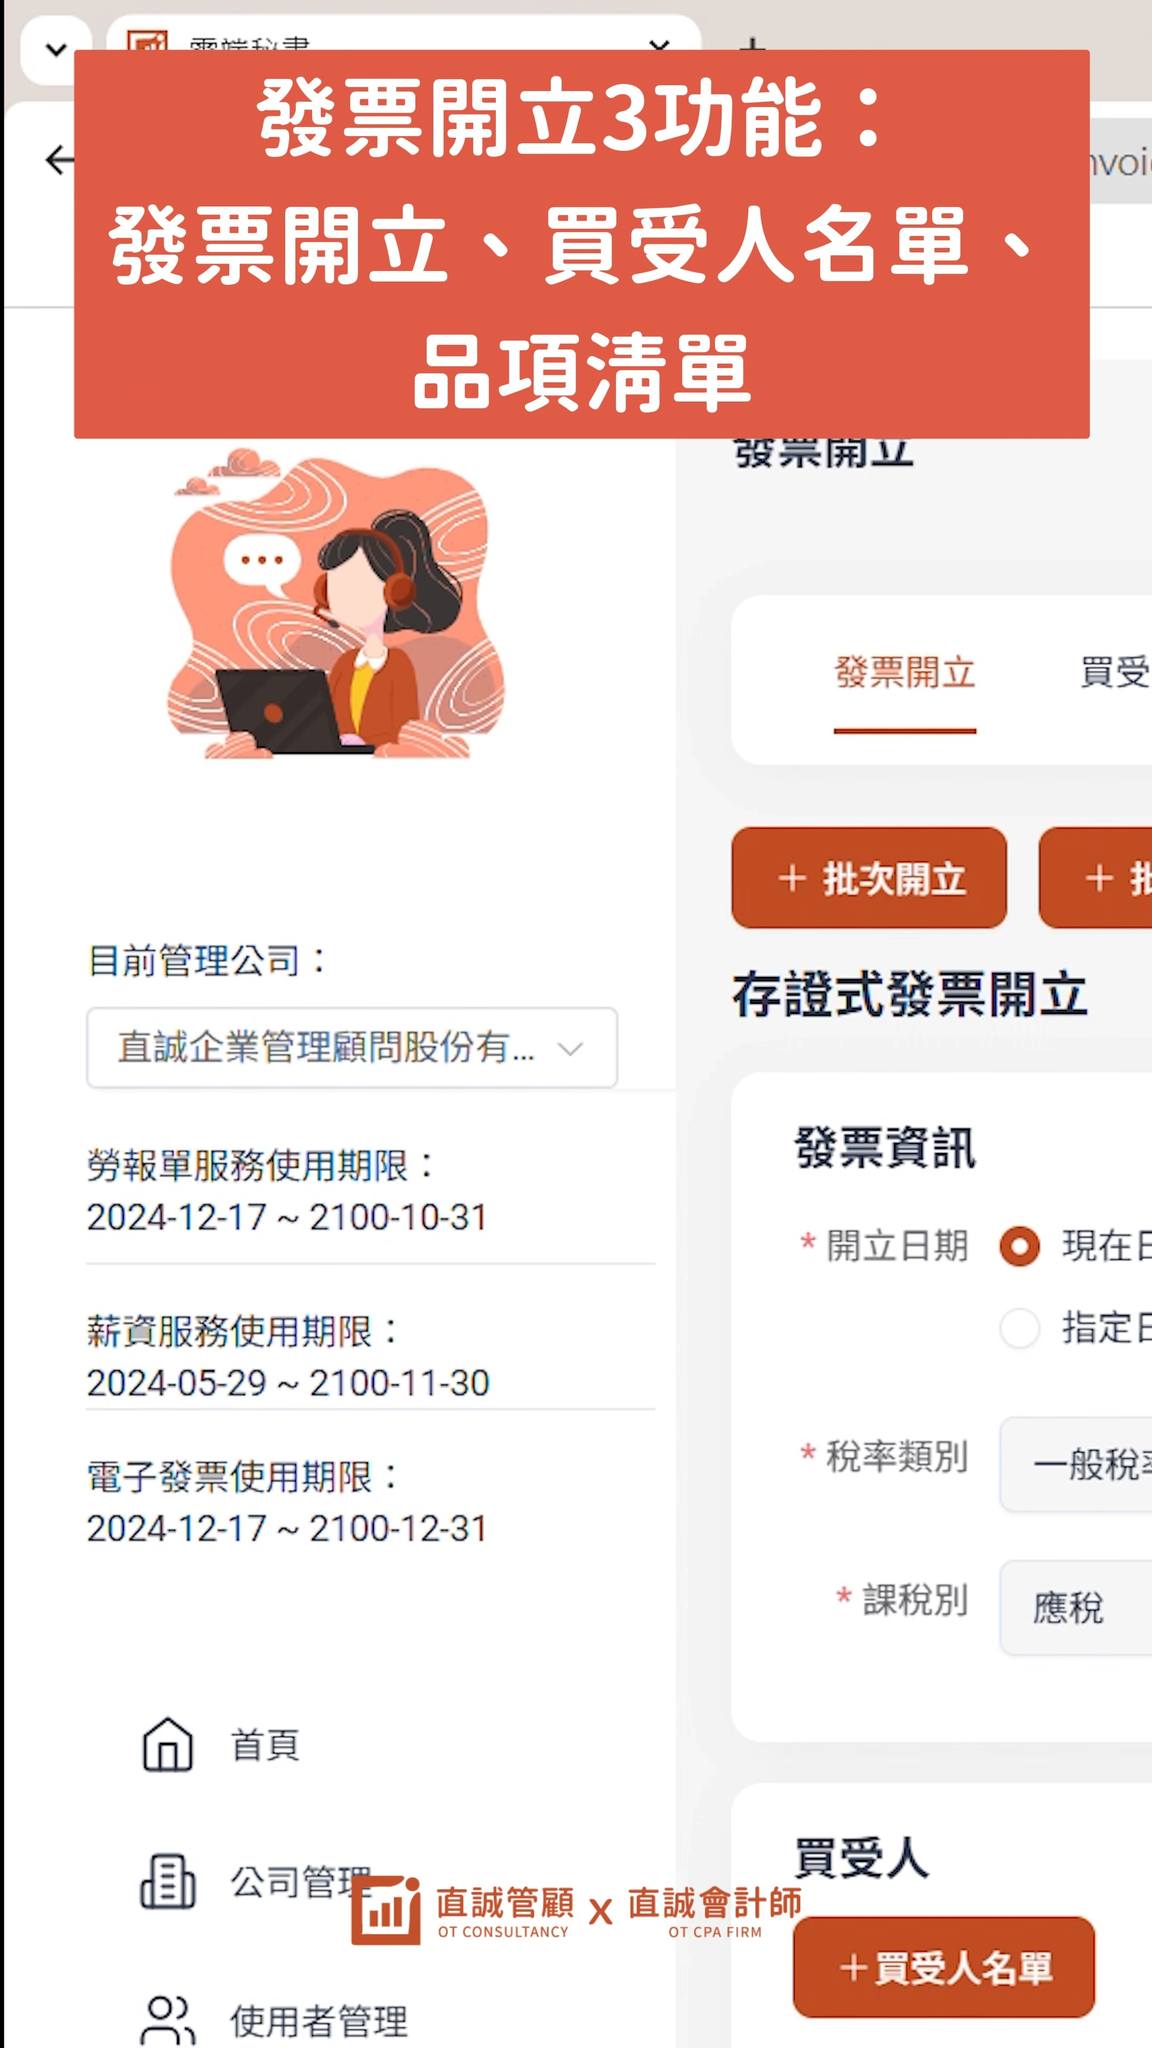Select the 現在日期 radio option

pos(1019,1246)
